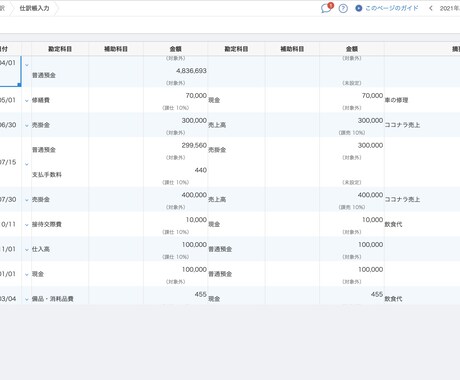The image size is (460, 380).
Task: Select credit amount 70,000 beside 車の修理
Action: coord(372,96)
